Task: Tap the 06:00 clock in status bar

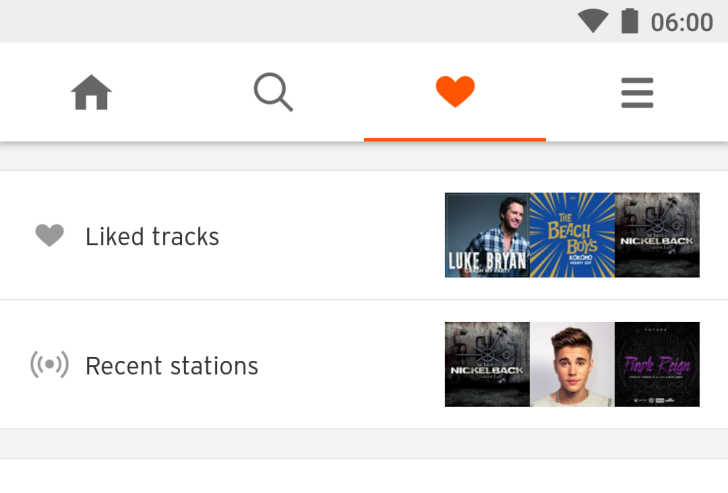Action: tap(682, 22)
